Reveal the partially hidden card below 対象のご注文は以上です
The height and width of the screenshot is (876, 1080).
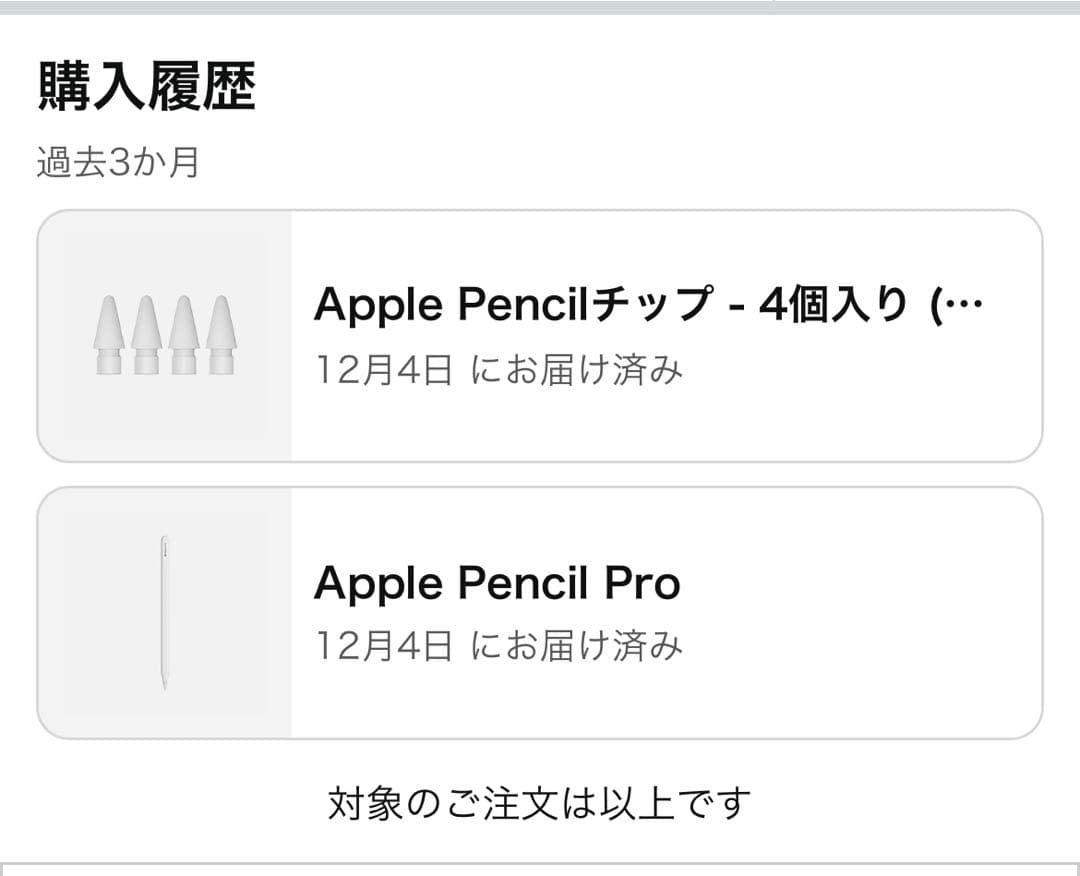(540, 868)
